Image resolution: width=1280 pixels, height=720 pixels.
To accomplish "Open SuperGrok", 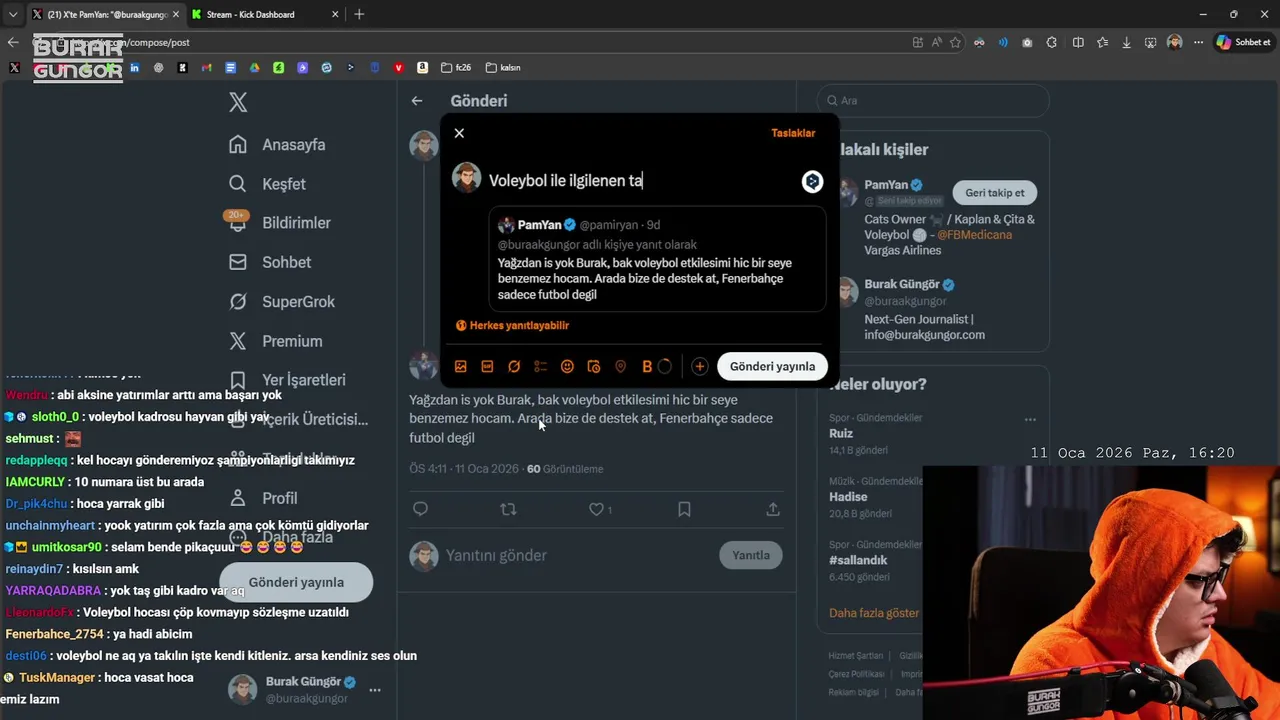I will [281, 301].
